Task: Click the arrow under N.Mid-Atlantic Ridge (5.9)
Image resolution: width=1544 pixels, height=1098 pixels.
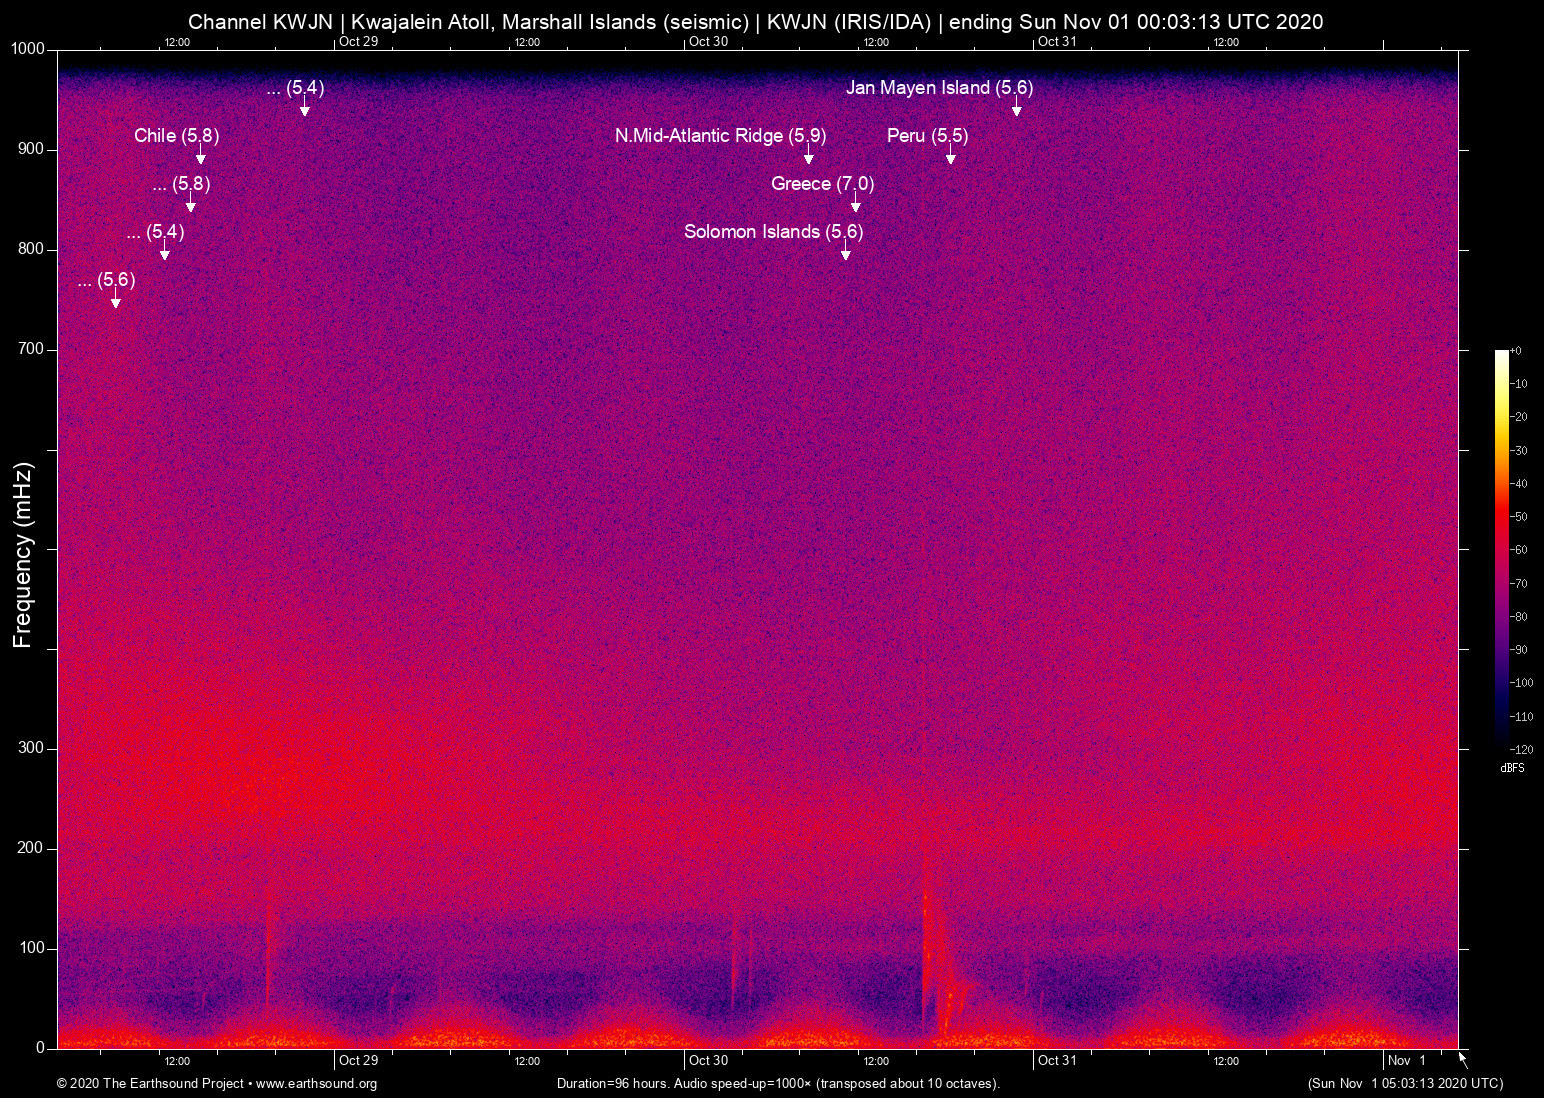Action: coord(809,156)
